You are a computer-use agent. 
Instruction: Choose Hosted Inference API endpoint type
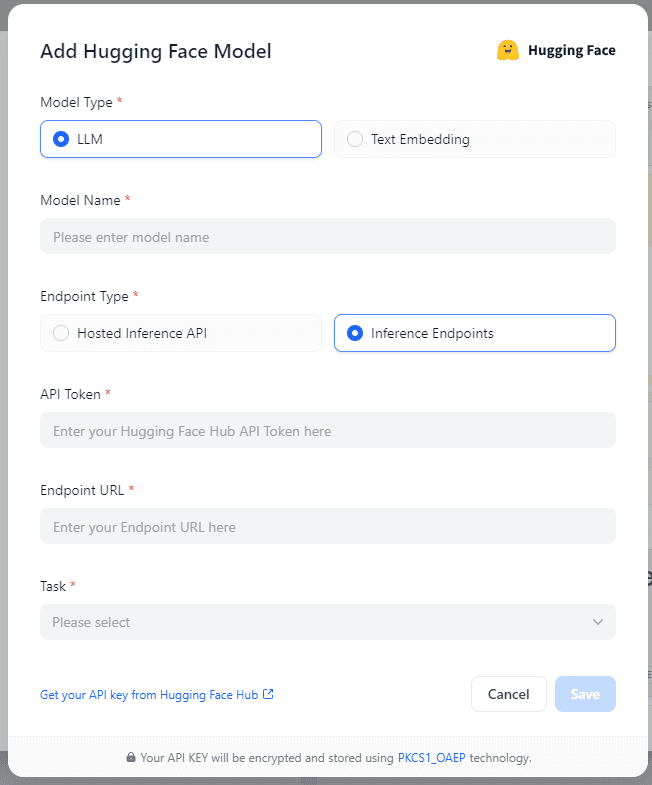(x=61, y=333)
